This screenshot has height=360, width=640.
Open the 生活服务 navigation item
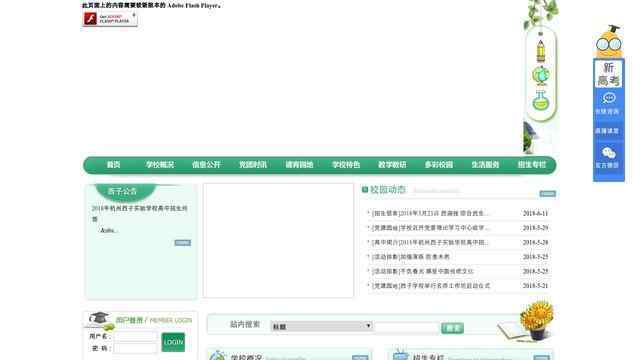(485, 165)
